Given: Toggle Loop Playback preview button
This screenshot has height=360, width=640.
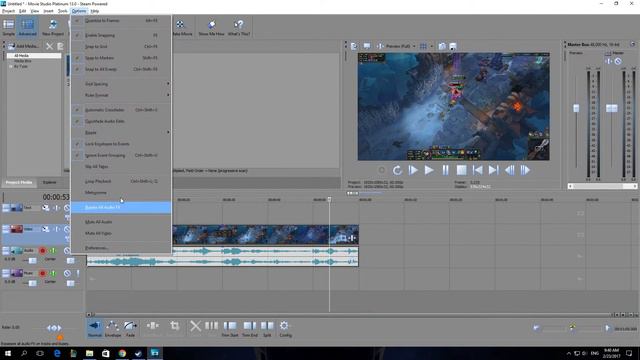Looking at the screenshot, I should tap(397, 170).
